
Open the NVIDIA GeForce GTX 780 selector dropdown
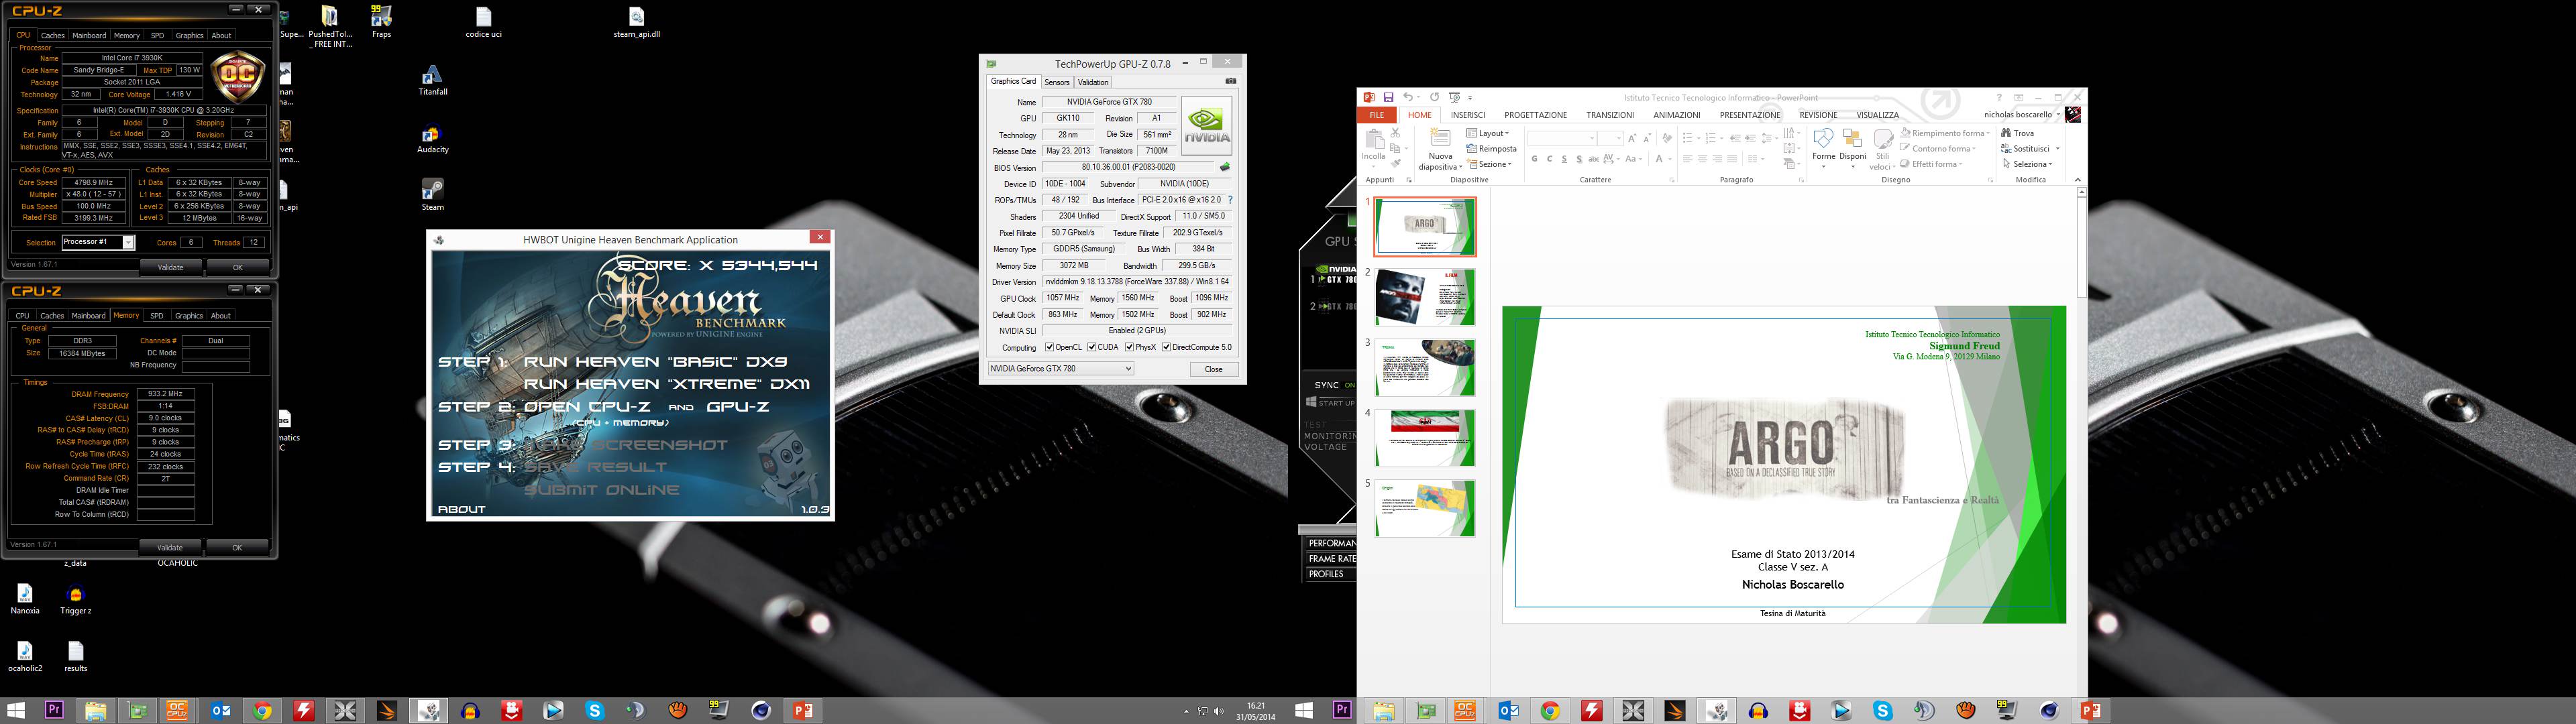(1061, 369)
